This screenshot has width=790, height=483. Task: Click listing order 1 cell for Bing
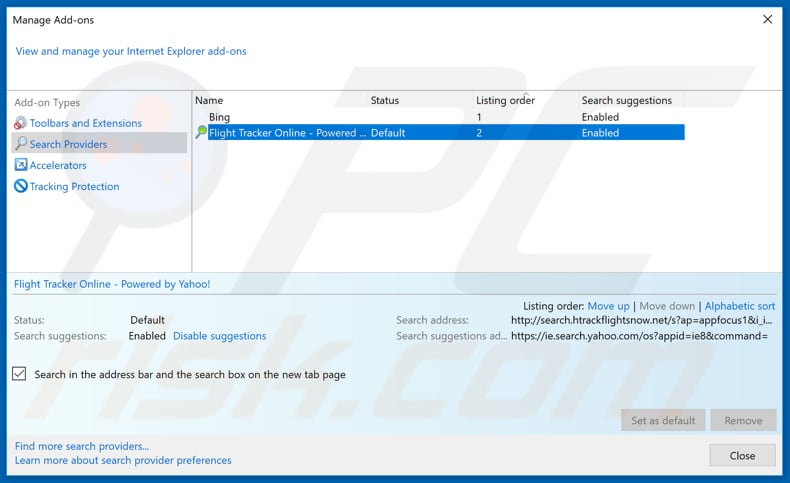(x=479, y=117)
